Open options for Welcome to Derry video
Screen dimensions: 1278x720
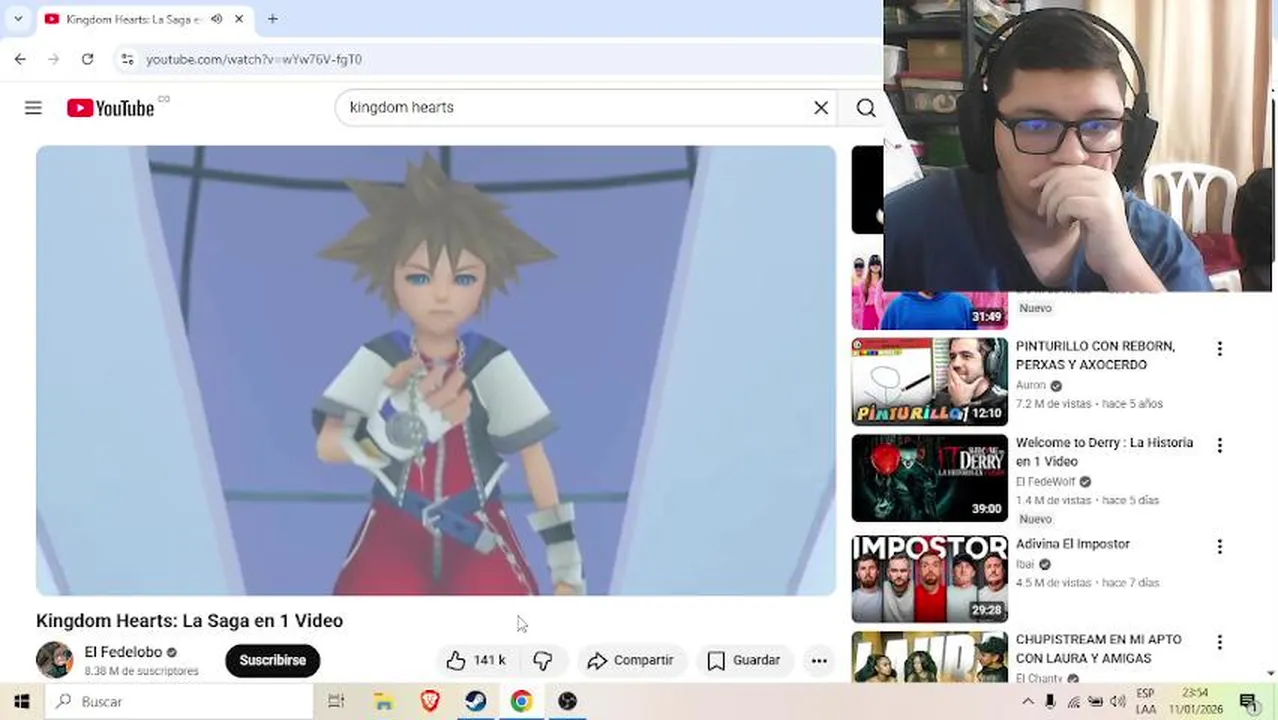1219,445
